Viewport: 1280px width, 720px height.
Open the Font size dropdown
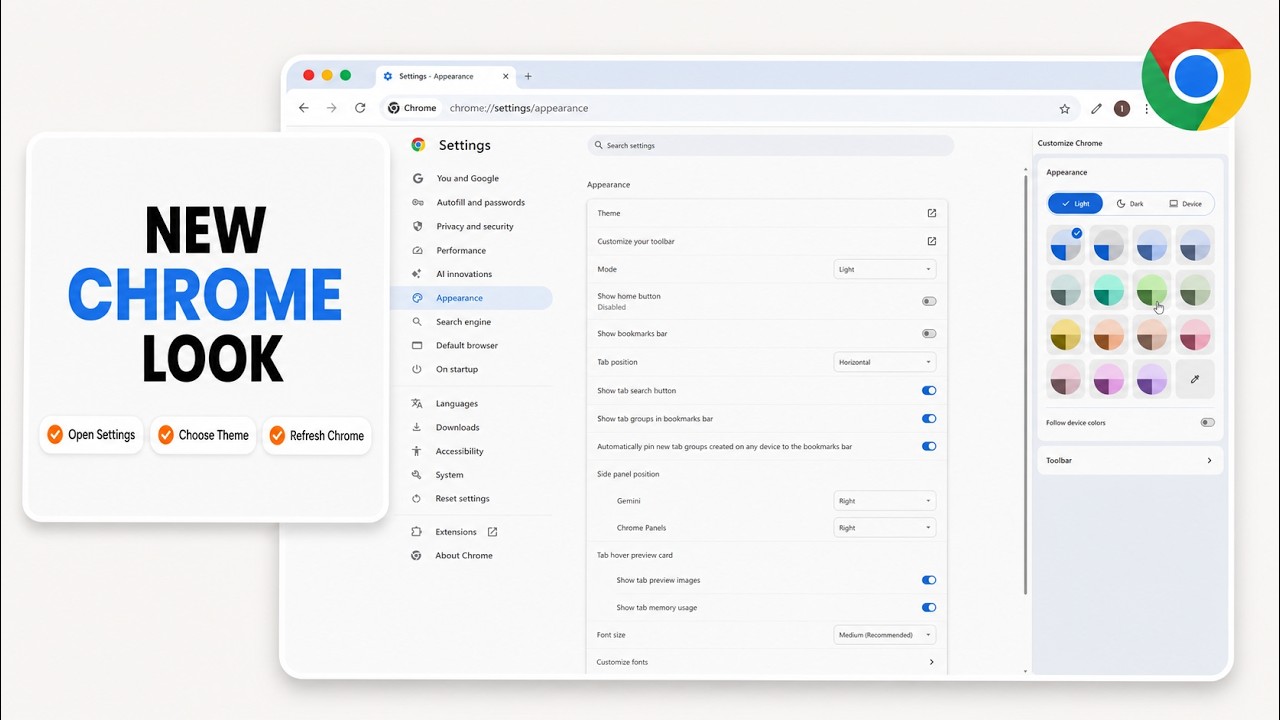click(885, 635)
